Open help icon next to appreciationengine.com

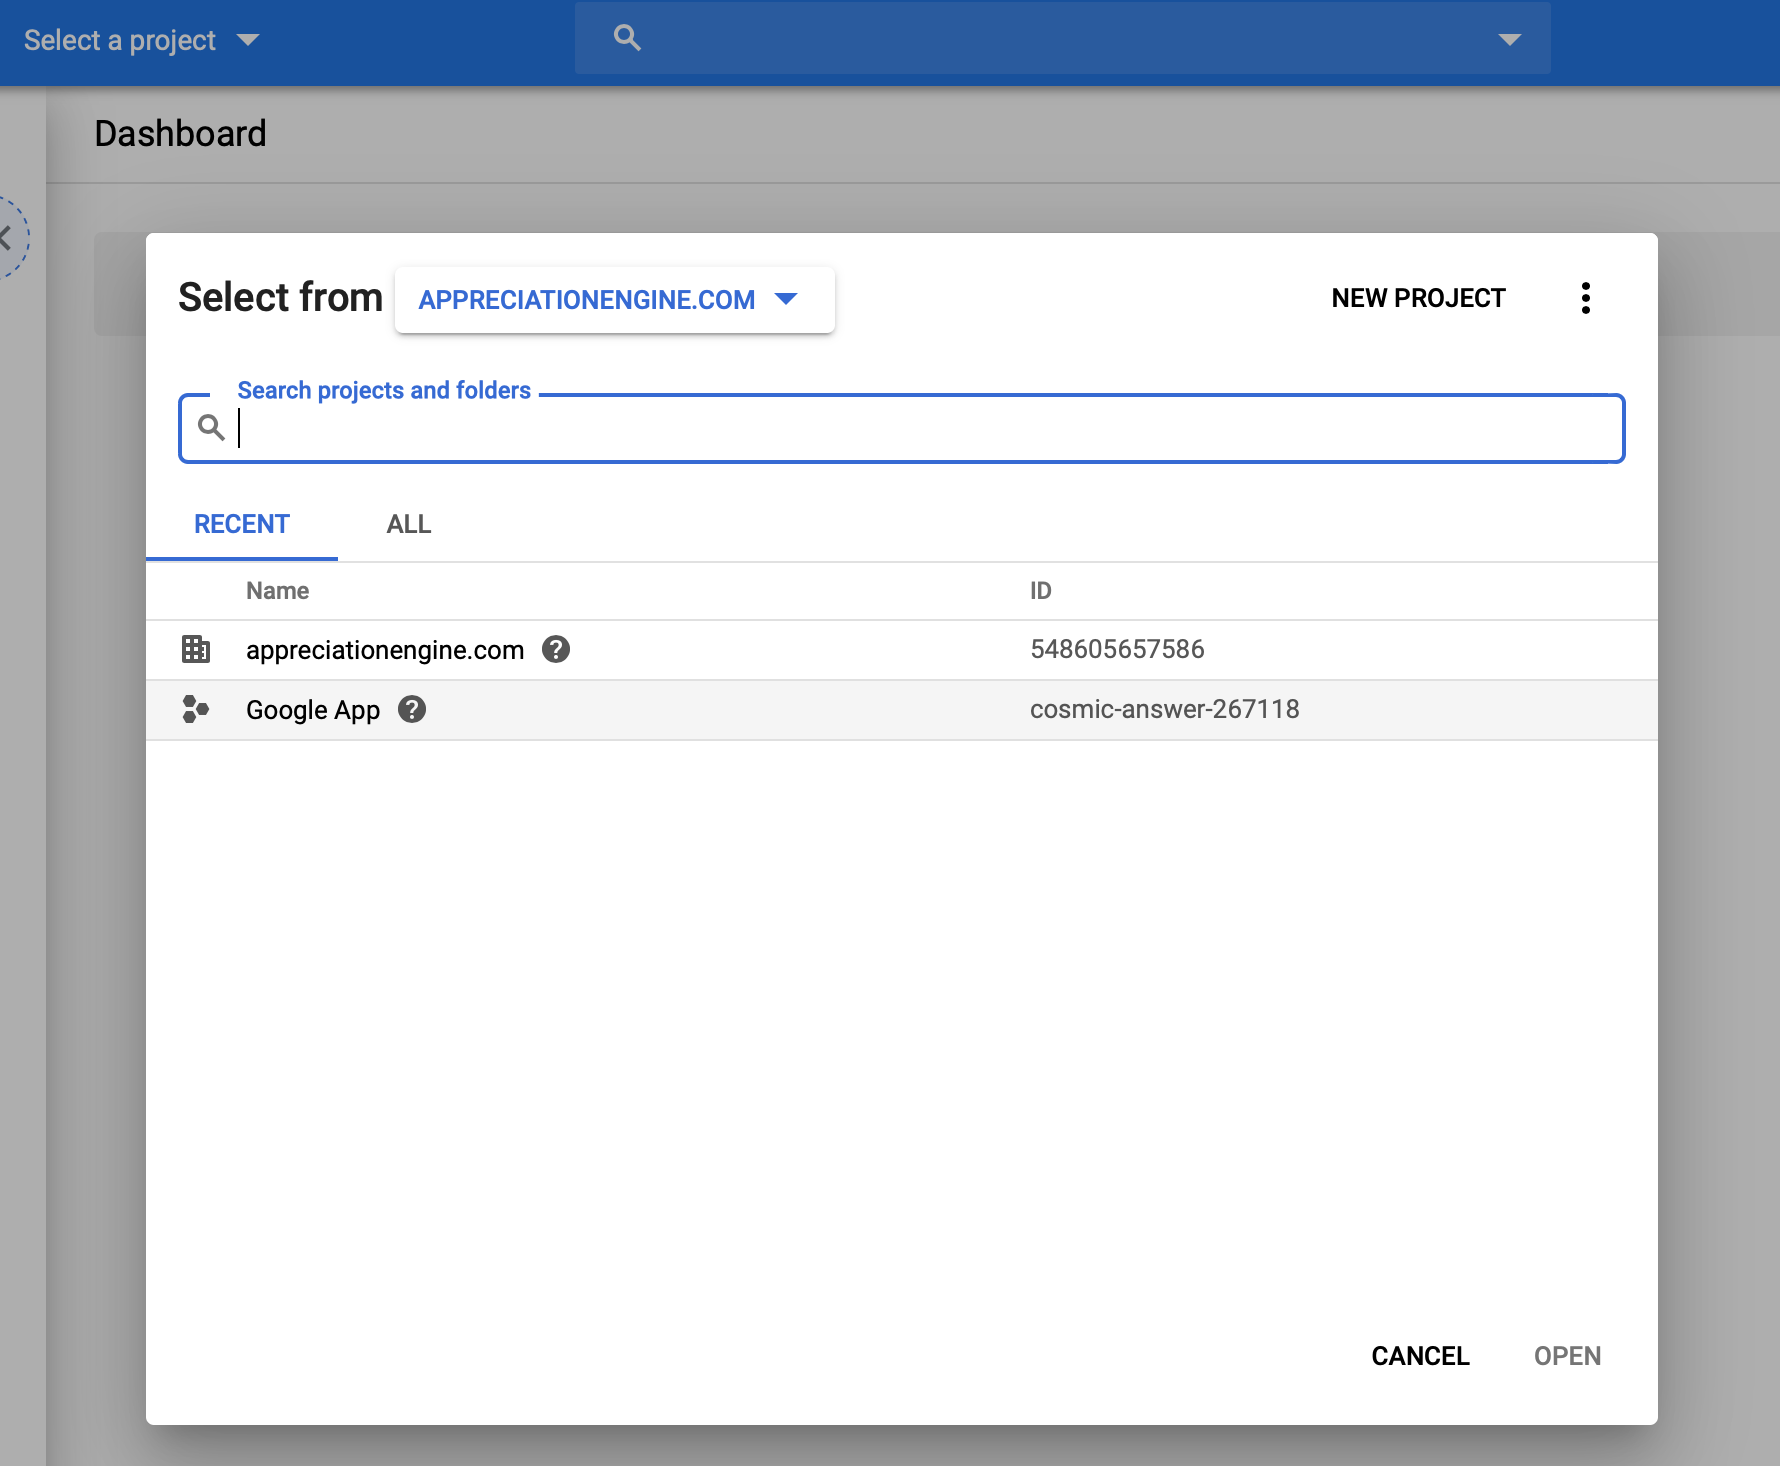point(556,649)
